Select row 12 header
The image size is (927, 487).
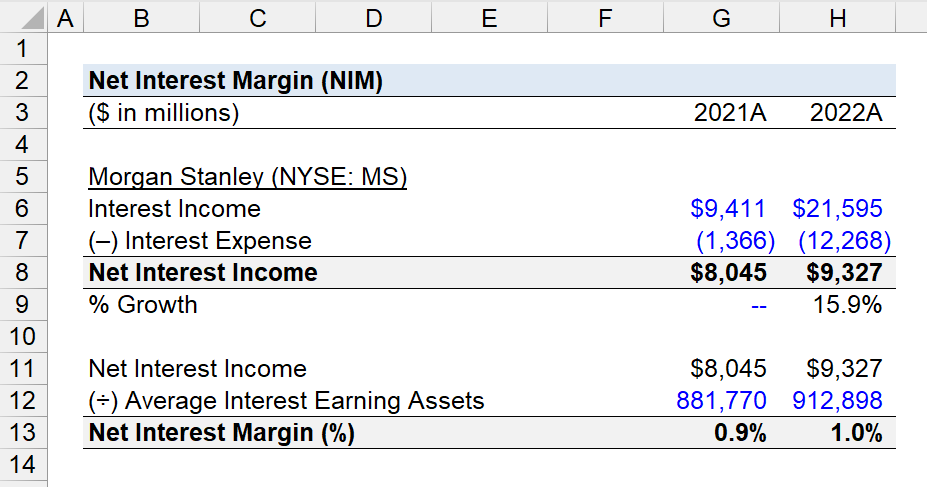pyautogui.click(x=23, y=400)
